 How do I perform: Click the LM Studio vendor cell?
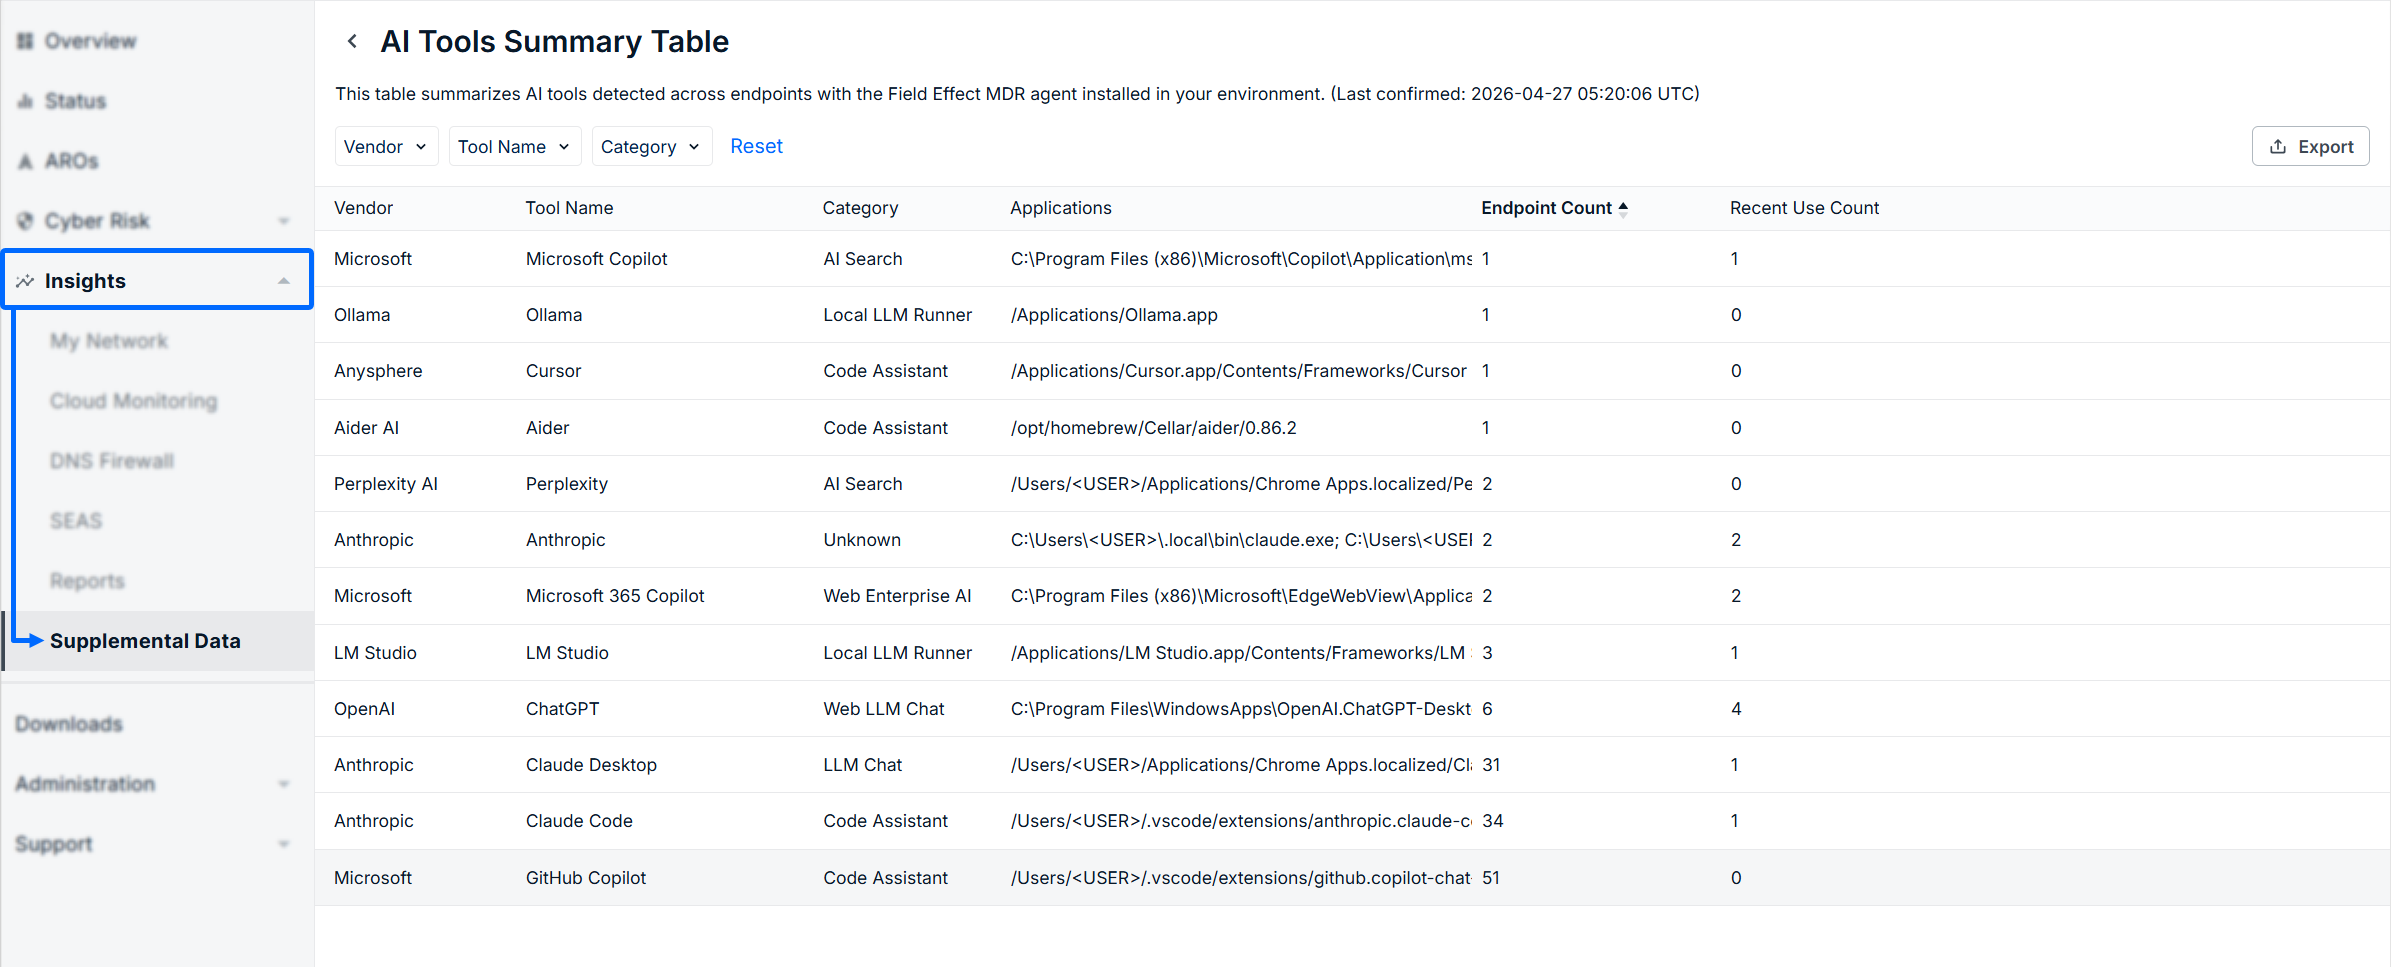click(375, 653)
